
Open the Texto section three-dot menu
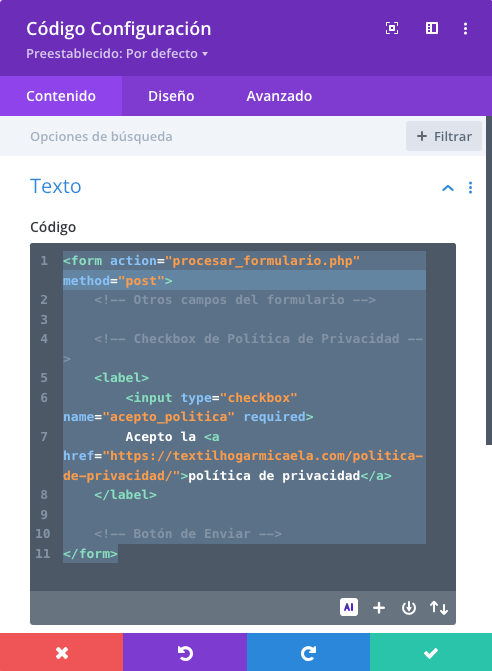pyautogui.click(x=470, y=187)
